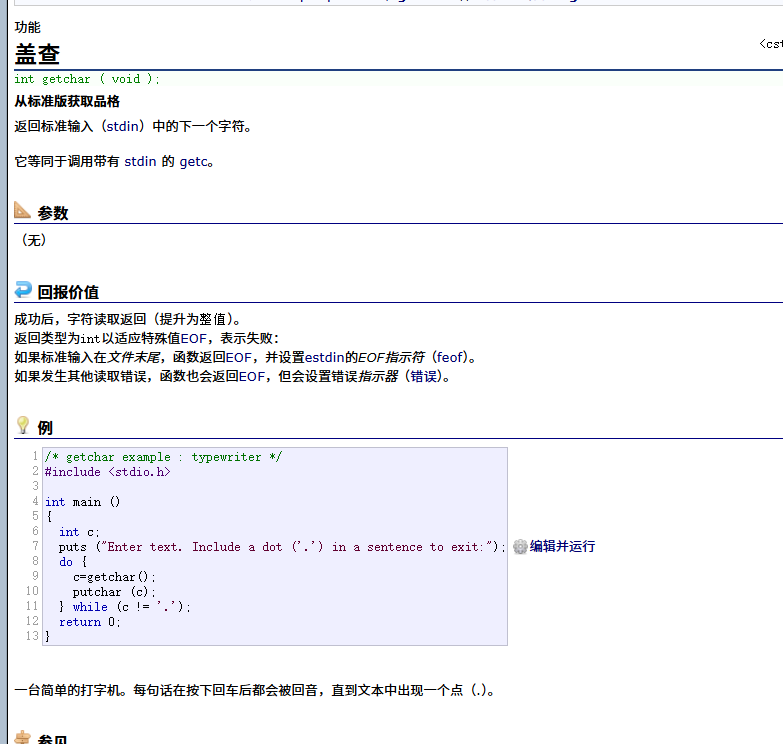The height and width of the screenshot is (744, 783).
Task: Click code line while (c != '.');
Action: pyautogui.click(x=125, y=607)
